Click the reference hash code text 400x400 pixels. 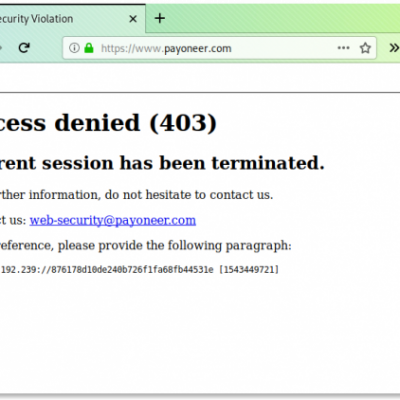pos(132,269)
